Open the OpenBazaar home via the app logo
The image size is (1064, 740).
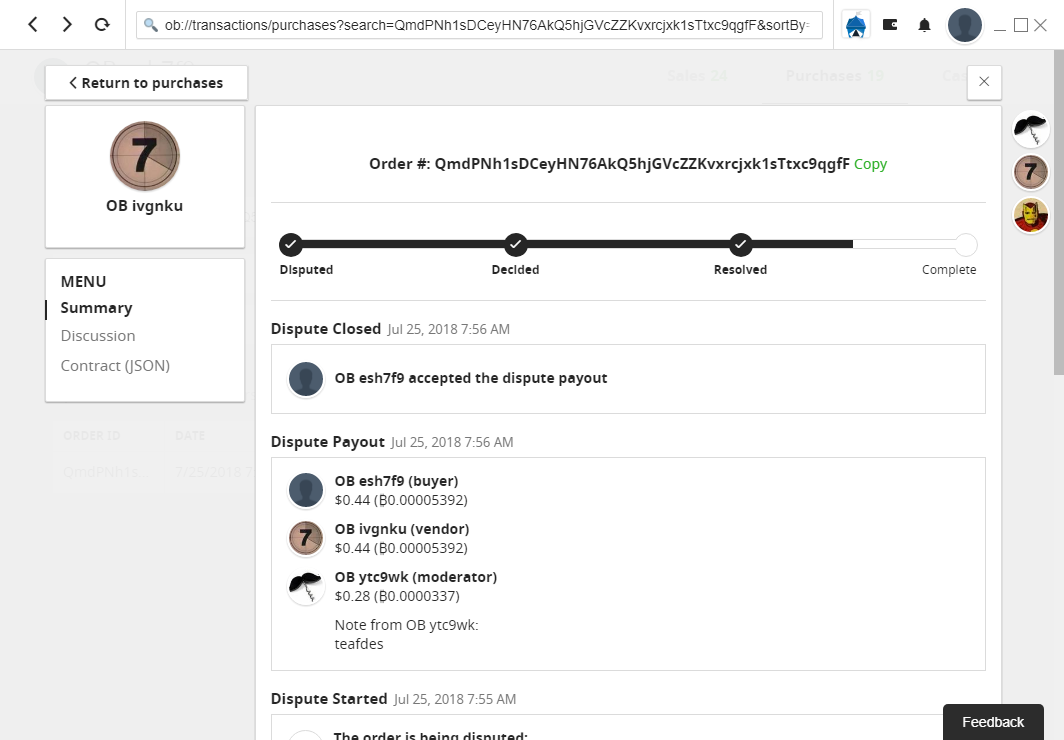pos(855,25)
